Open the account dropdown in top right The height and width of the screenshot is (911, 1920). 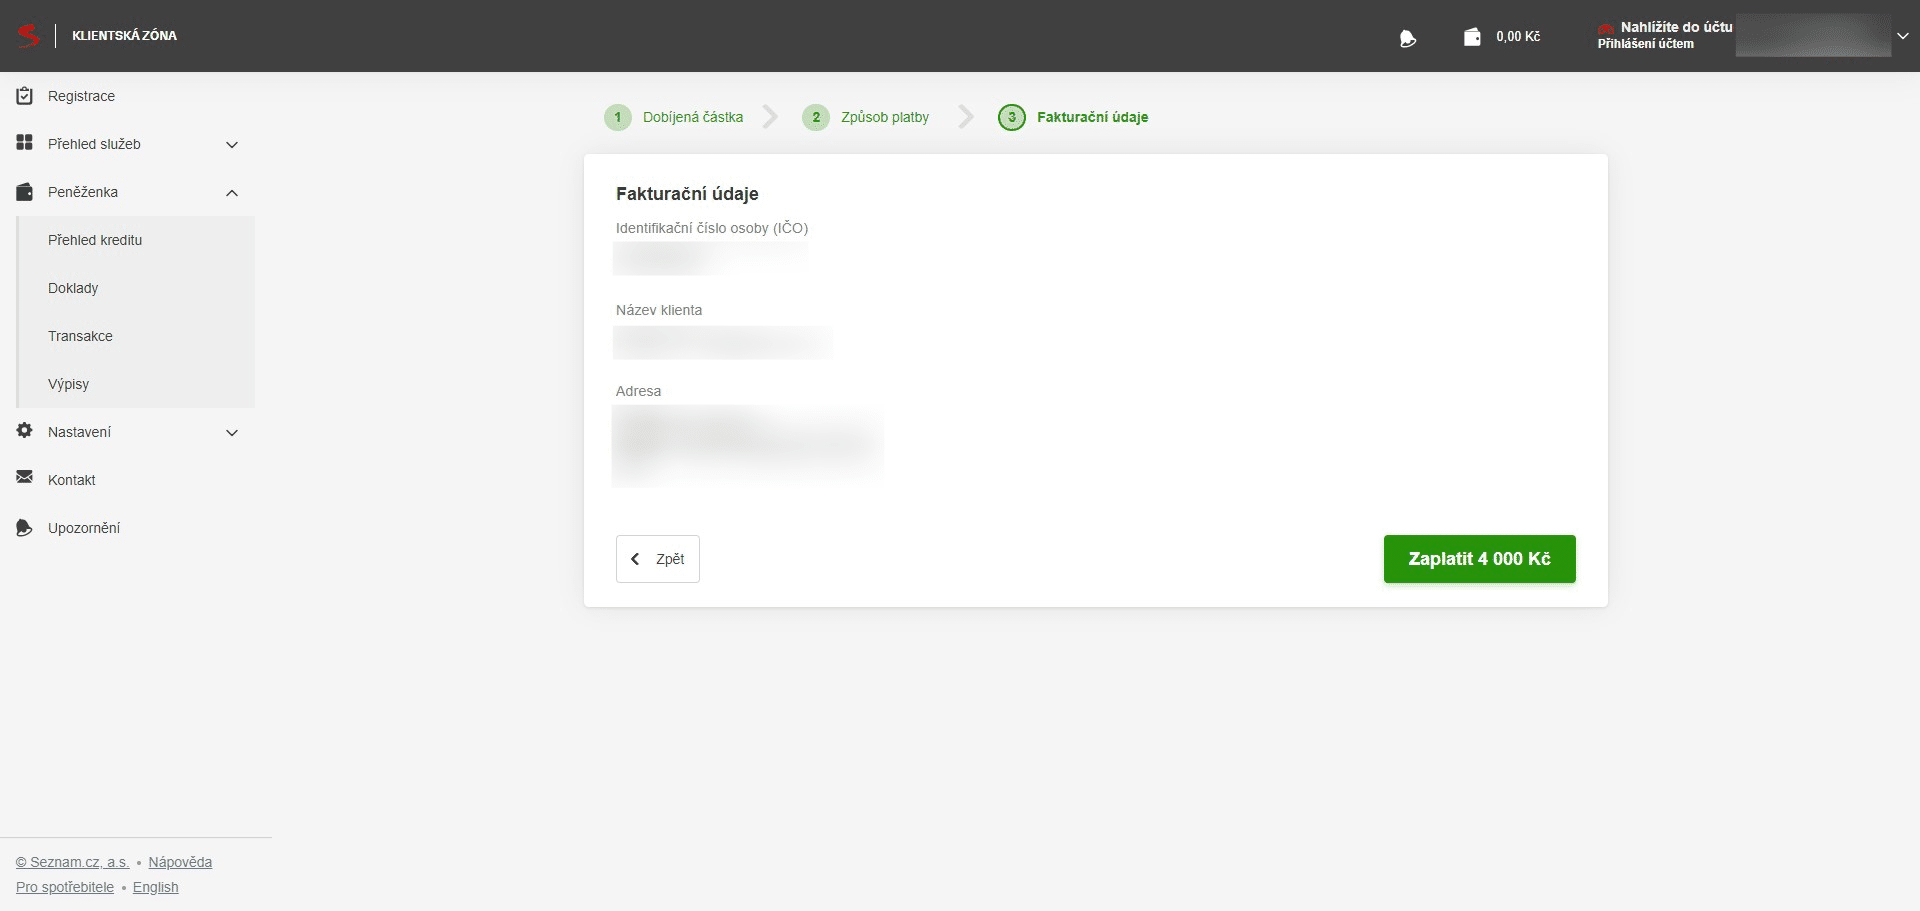[x=1902, y=36]
